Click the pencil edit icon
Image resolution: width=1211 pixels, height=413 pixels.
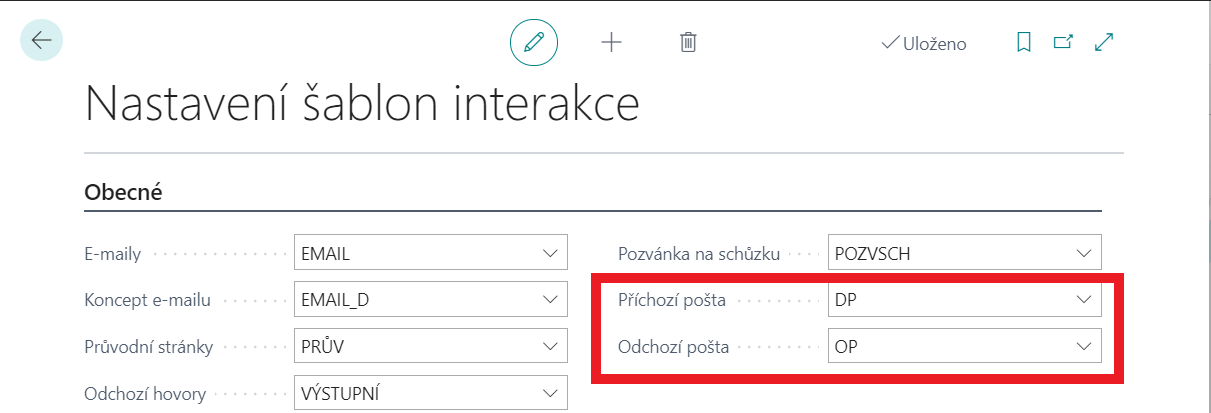[534, 42]
